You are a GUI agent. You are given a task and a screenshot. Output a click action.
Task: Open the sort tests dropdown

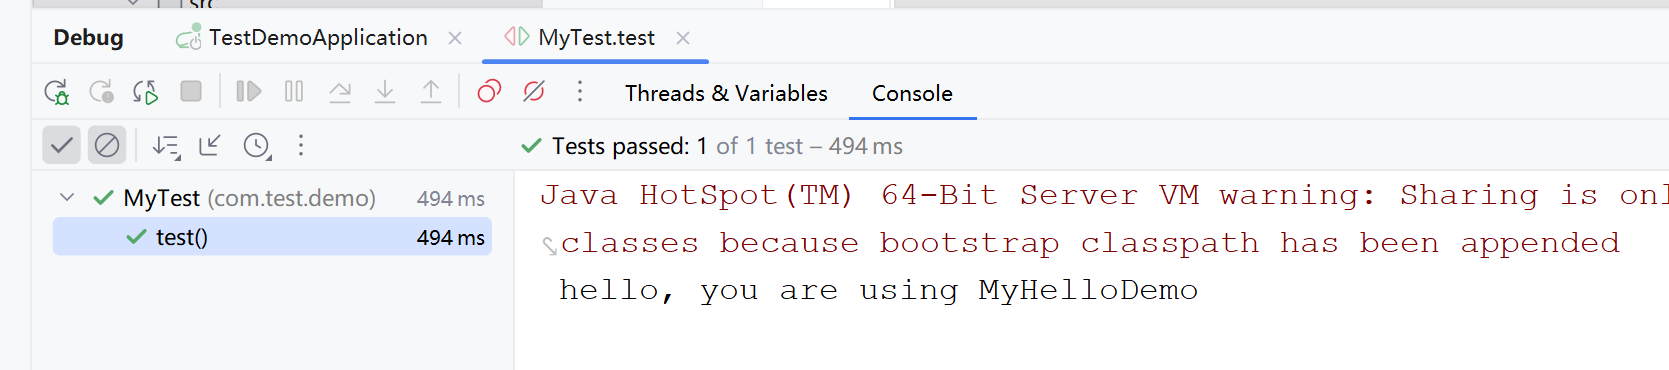click(x=166, y=146)
